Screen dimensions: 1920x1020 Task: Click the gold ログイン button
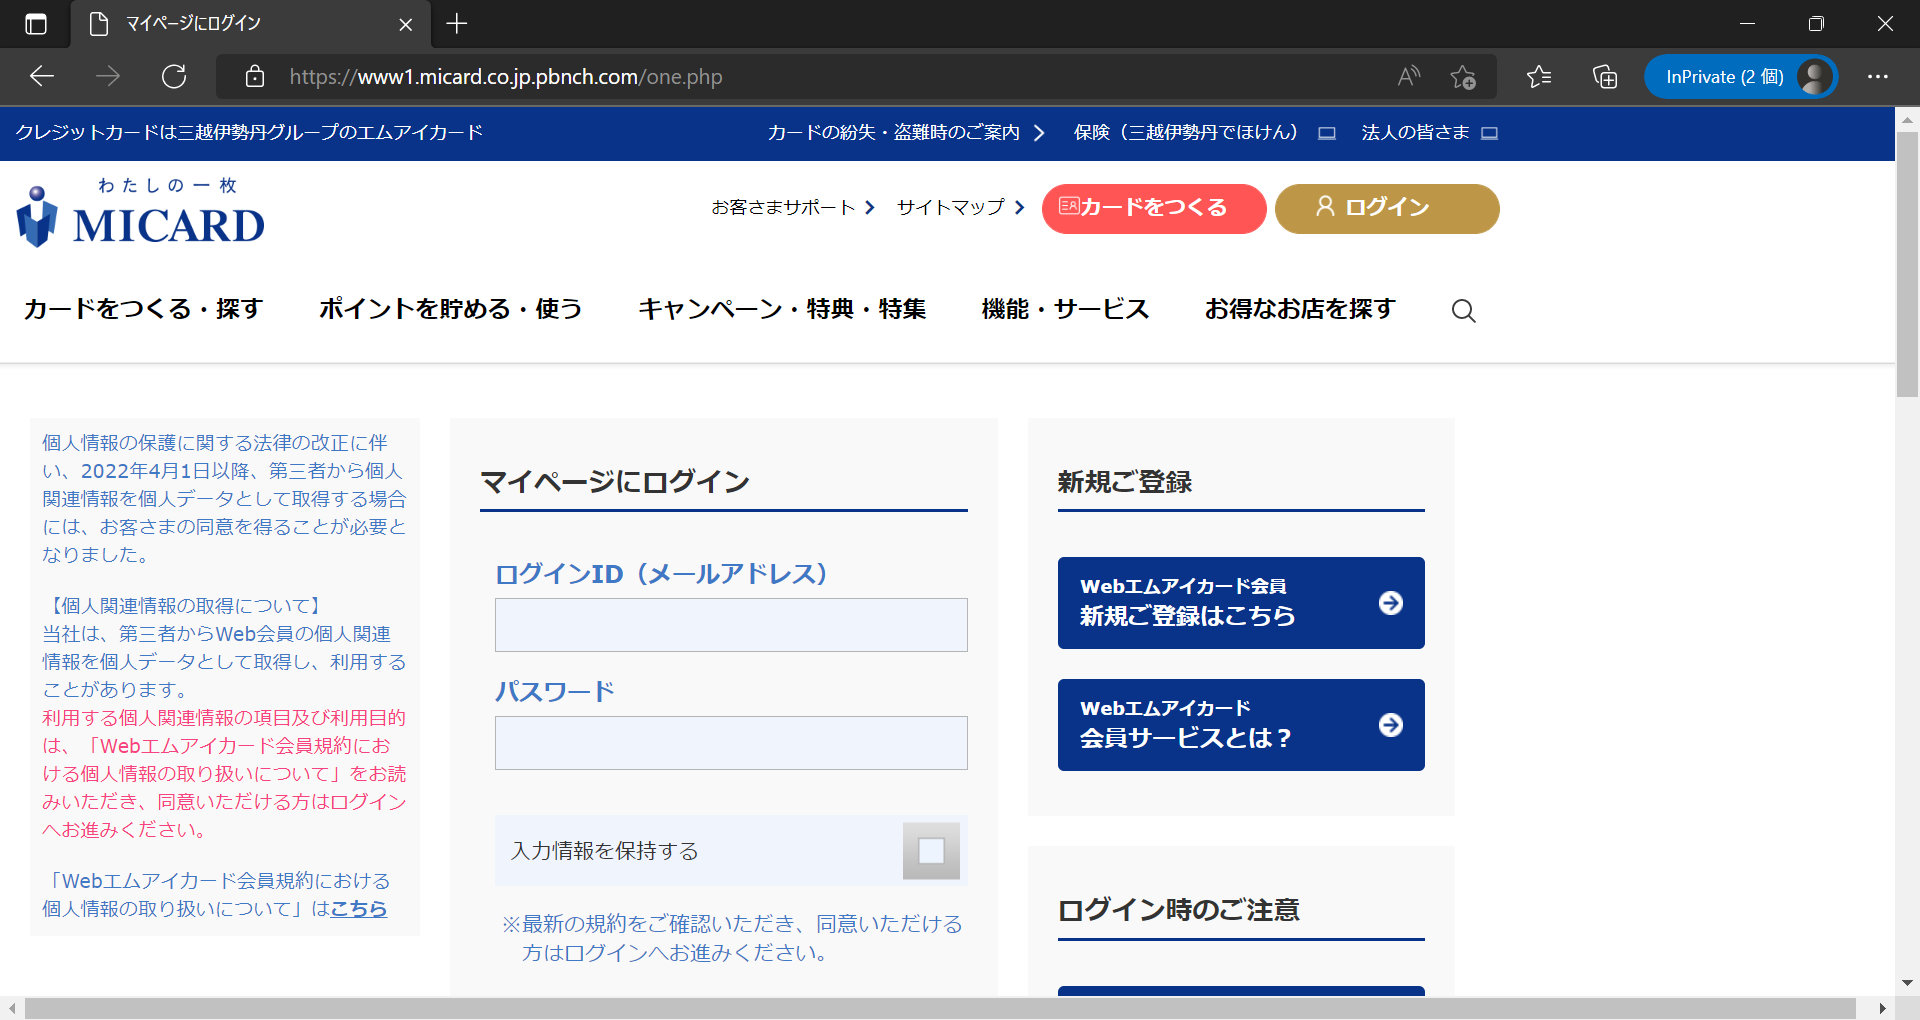pyautogui.click(x=1387, y=209)
